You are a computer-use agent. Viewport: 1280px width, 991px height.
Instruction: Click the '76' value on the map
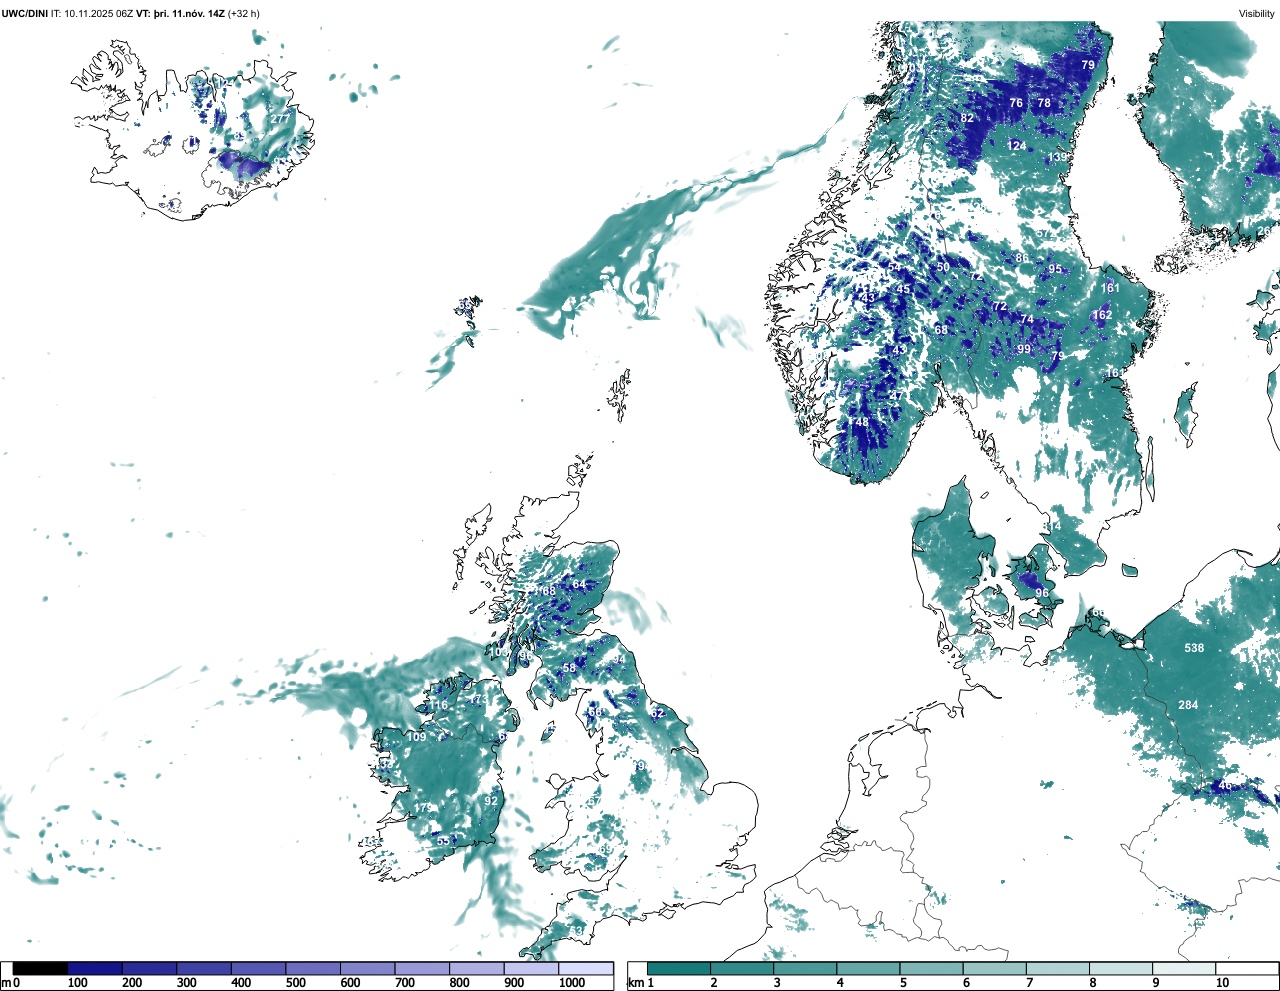tap(1016, 103)
